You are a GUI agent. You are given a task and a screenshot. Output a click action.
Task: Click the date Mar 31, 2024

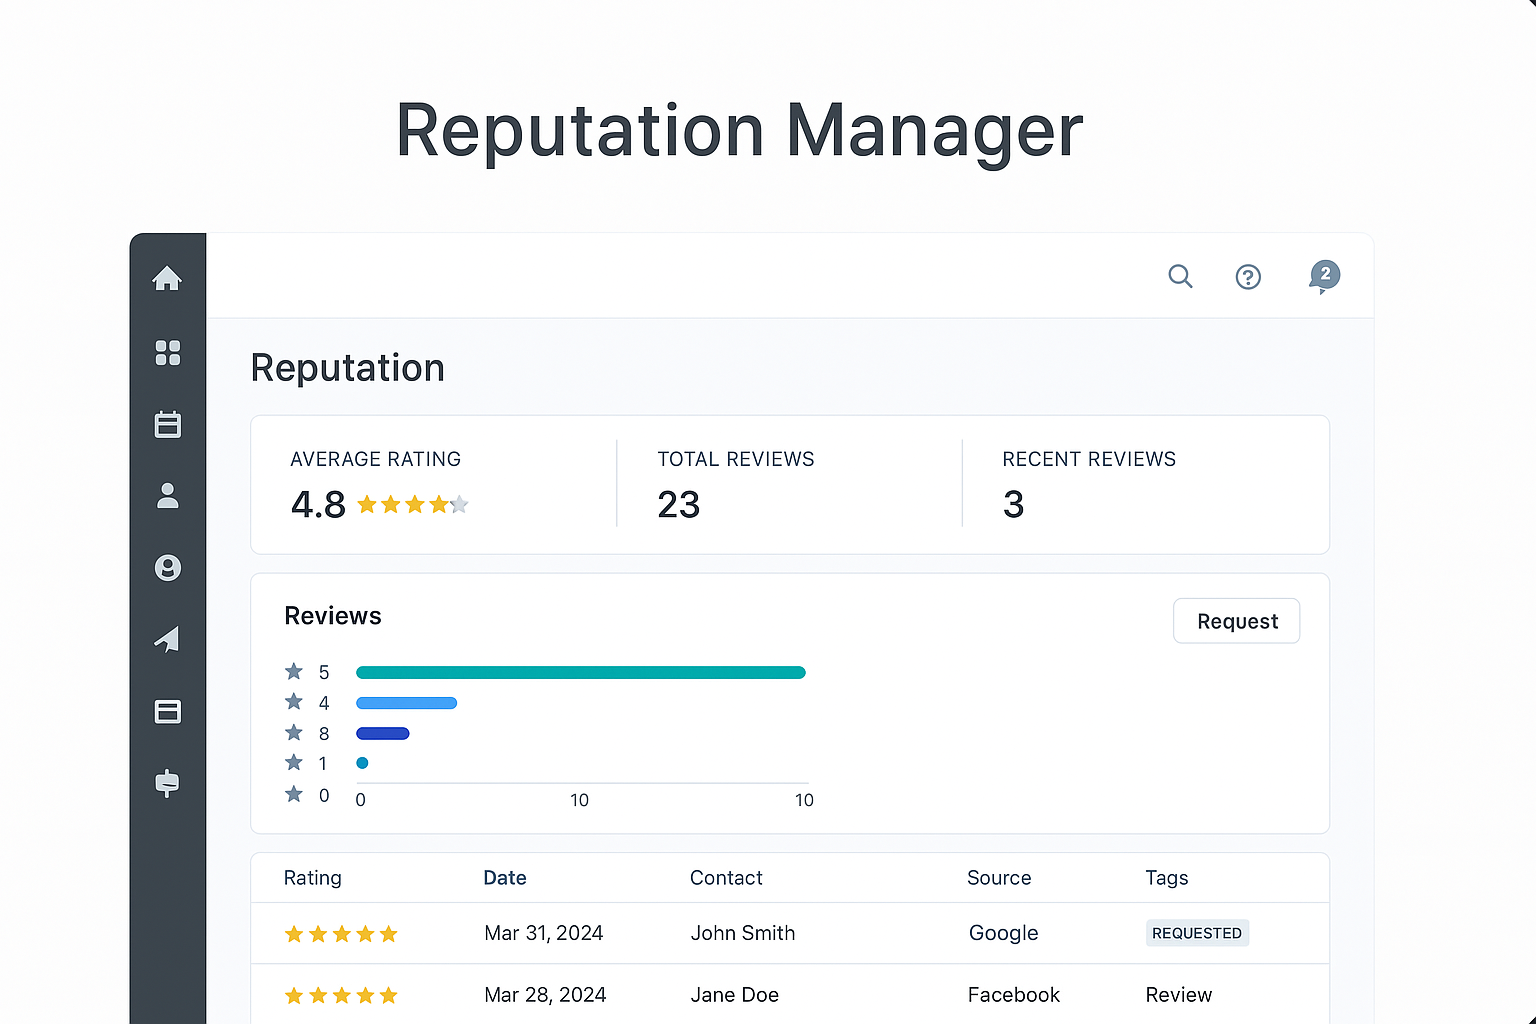coord(544,933)
